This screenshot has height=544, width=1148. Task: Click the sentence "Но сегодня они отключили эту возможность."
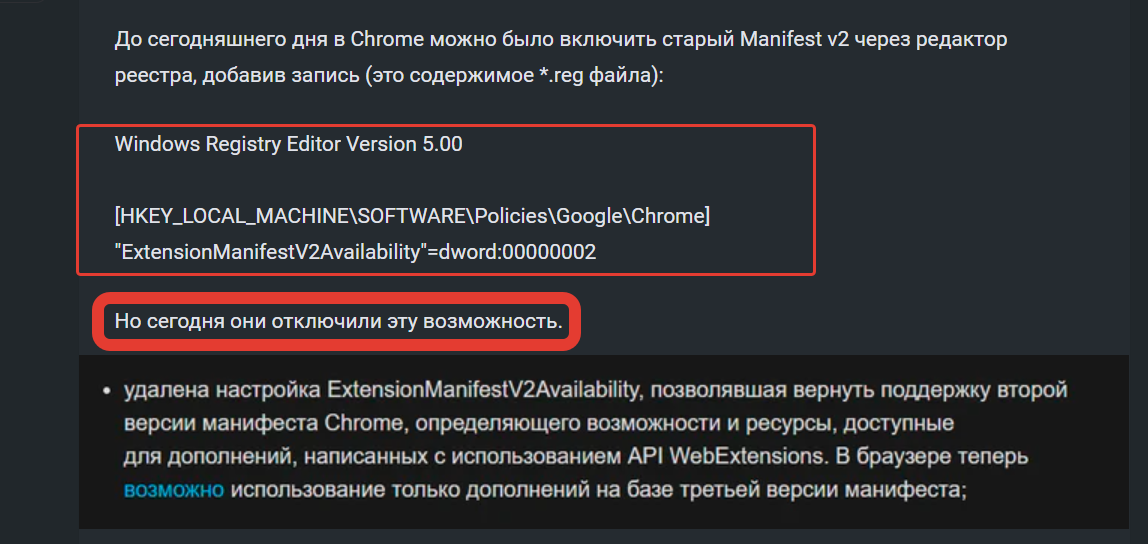pos(338,321)
